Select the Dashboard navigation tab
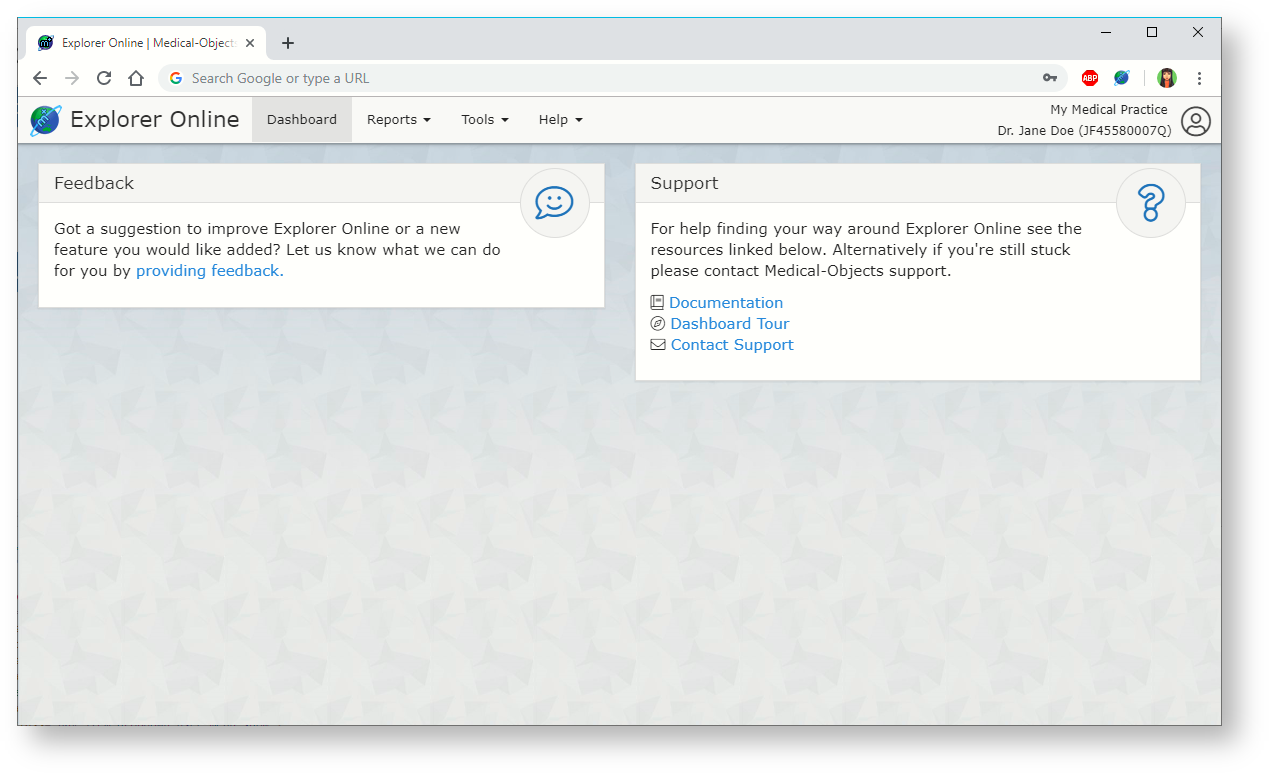 point(302,120)
